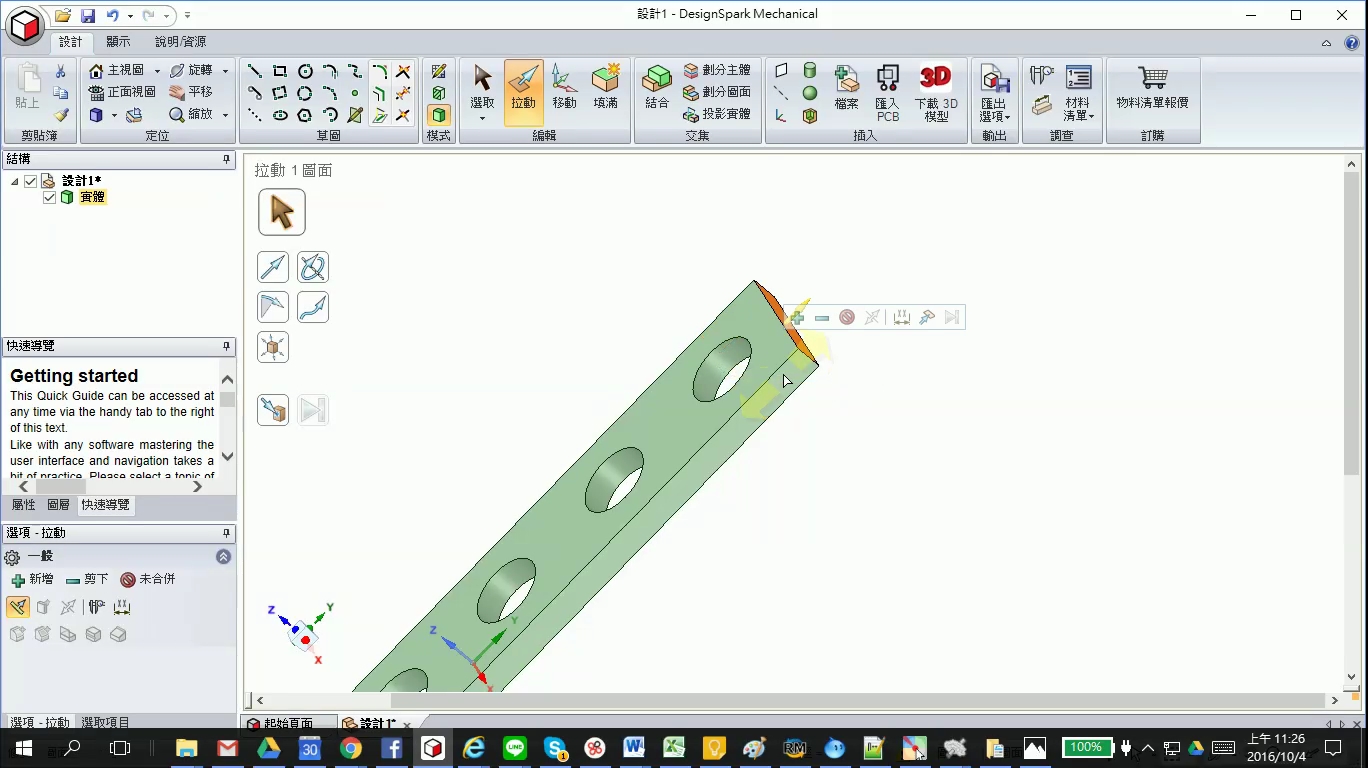Image resolution: width=1368 pixels, height=768 pixels.
Task: Close the 設計1 document tab
Action: coord(407,725)
